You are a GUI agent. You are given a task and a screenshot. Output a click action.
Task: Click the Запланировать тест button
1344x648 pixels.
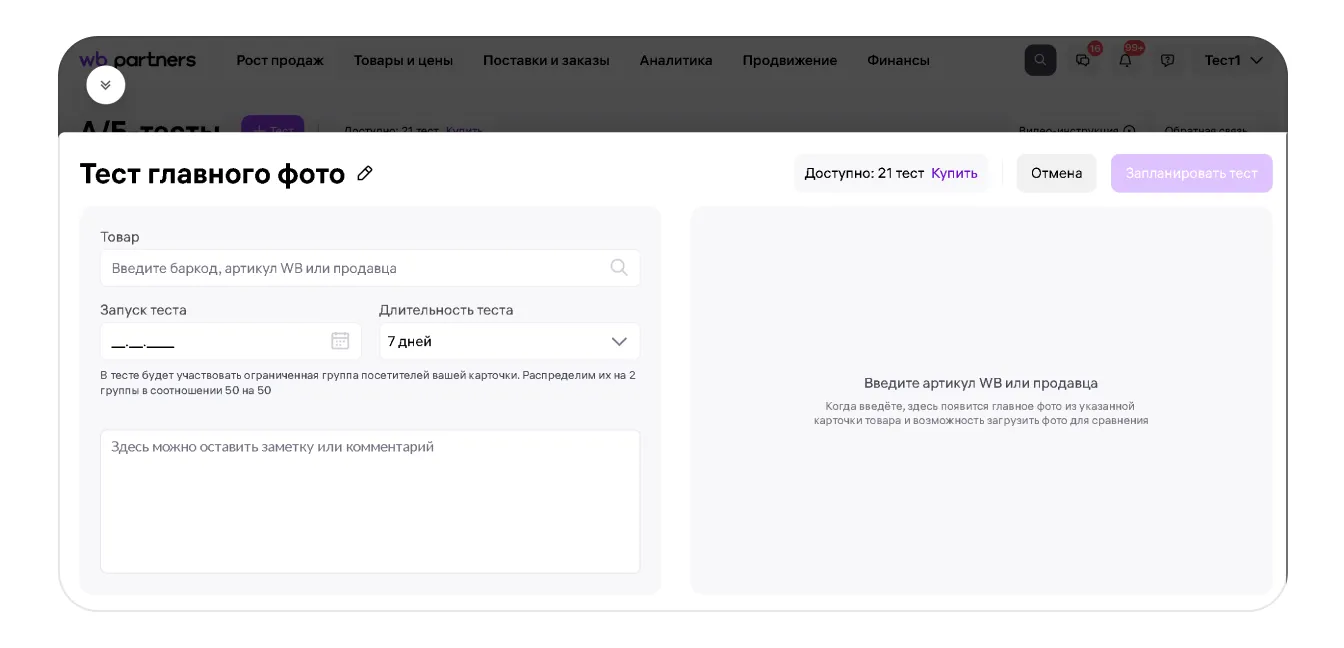1191,173
